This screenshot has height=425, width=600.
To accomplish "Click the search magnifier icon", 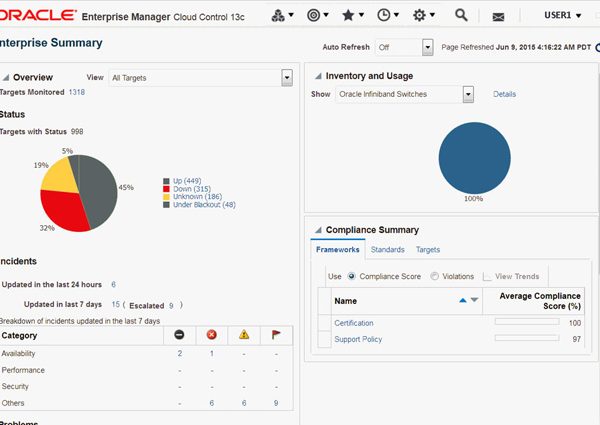I will (461, 15).
